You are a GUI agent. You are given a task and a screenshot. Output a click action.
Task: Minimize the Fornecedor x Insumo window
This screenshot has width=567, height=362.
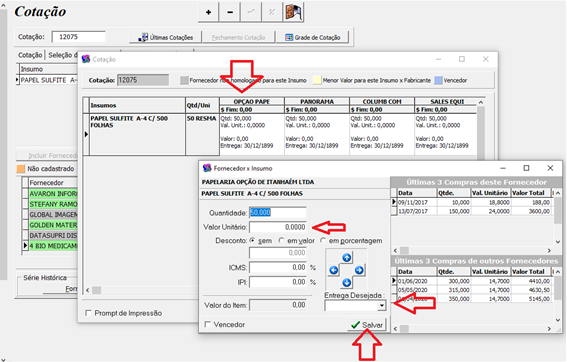tap(503, 168)
